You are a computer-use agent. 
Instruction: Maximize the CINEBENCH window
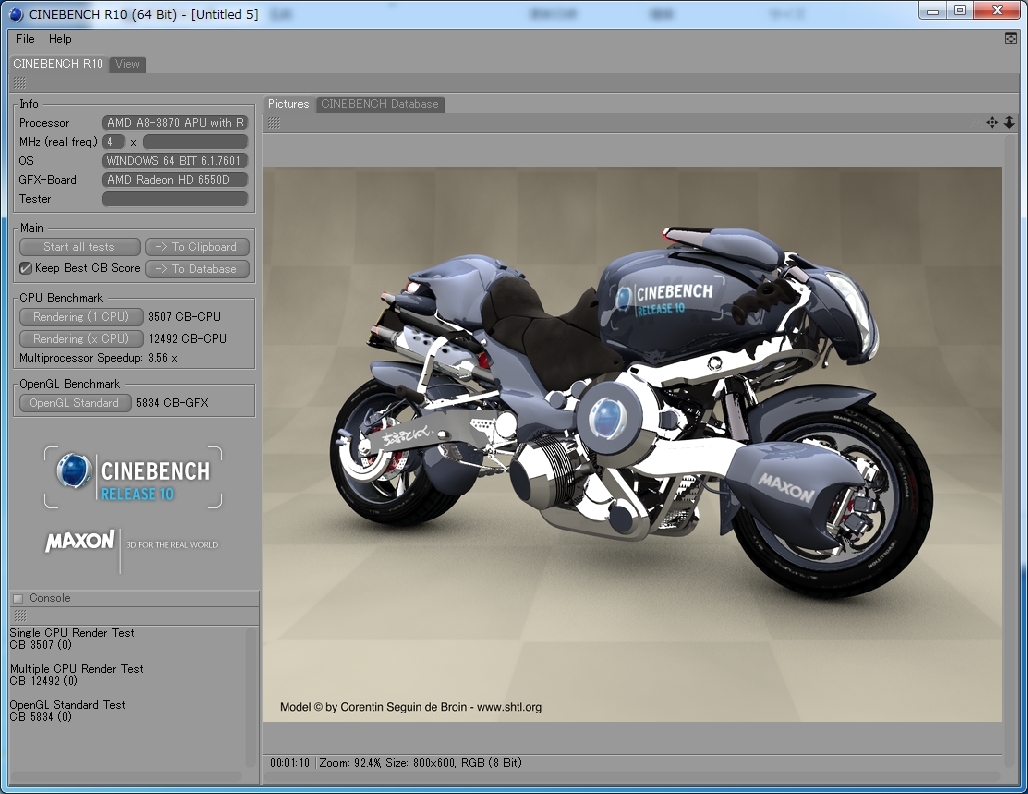(960, 10)
